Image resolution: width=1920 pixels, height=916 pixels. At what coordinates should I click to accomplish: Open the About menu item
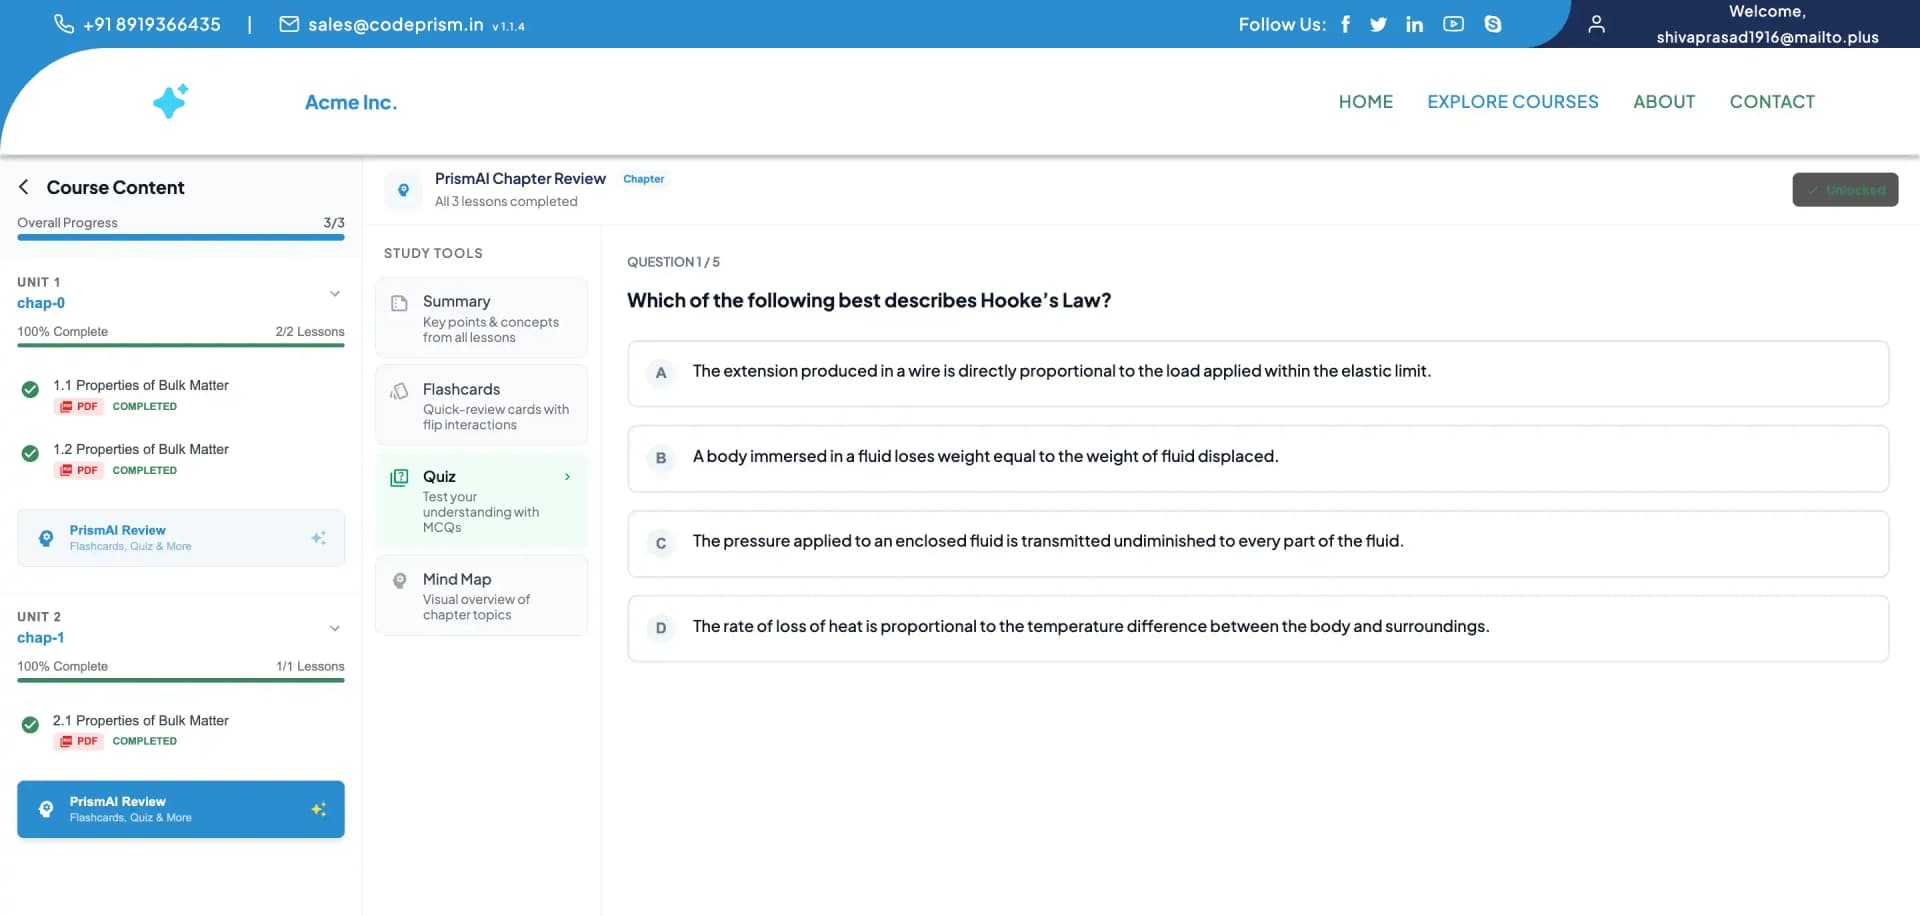tap(1663, 102)
